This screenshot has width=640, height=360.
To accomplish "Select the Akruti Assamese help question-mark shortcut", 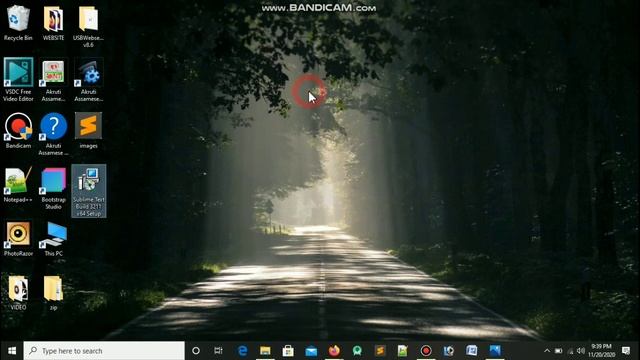I will (x=53, y=134).
